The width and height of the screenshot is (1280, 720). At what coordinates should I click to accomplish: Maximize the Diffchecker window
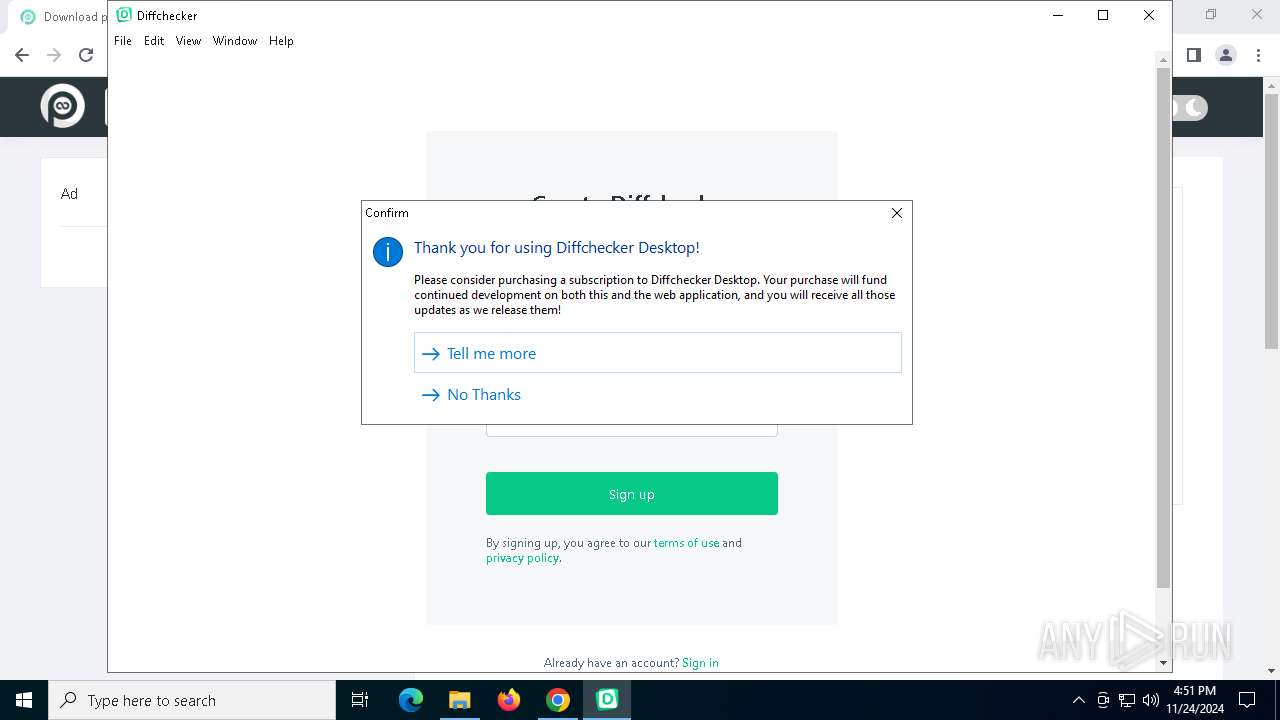point(1103,15)
